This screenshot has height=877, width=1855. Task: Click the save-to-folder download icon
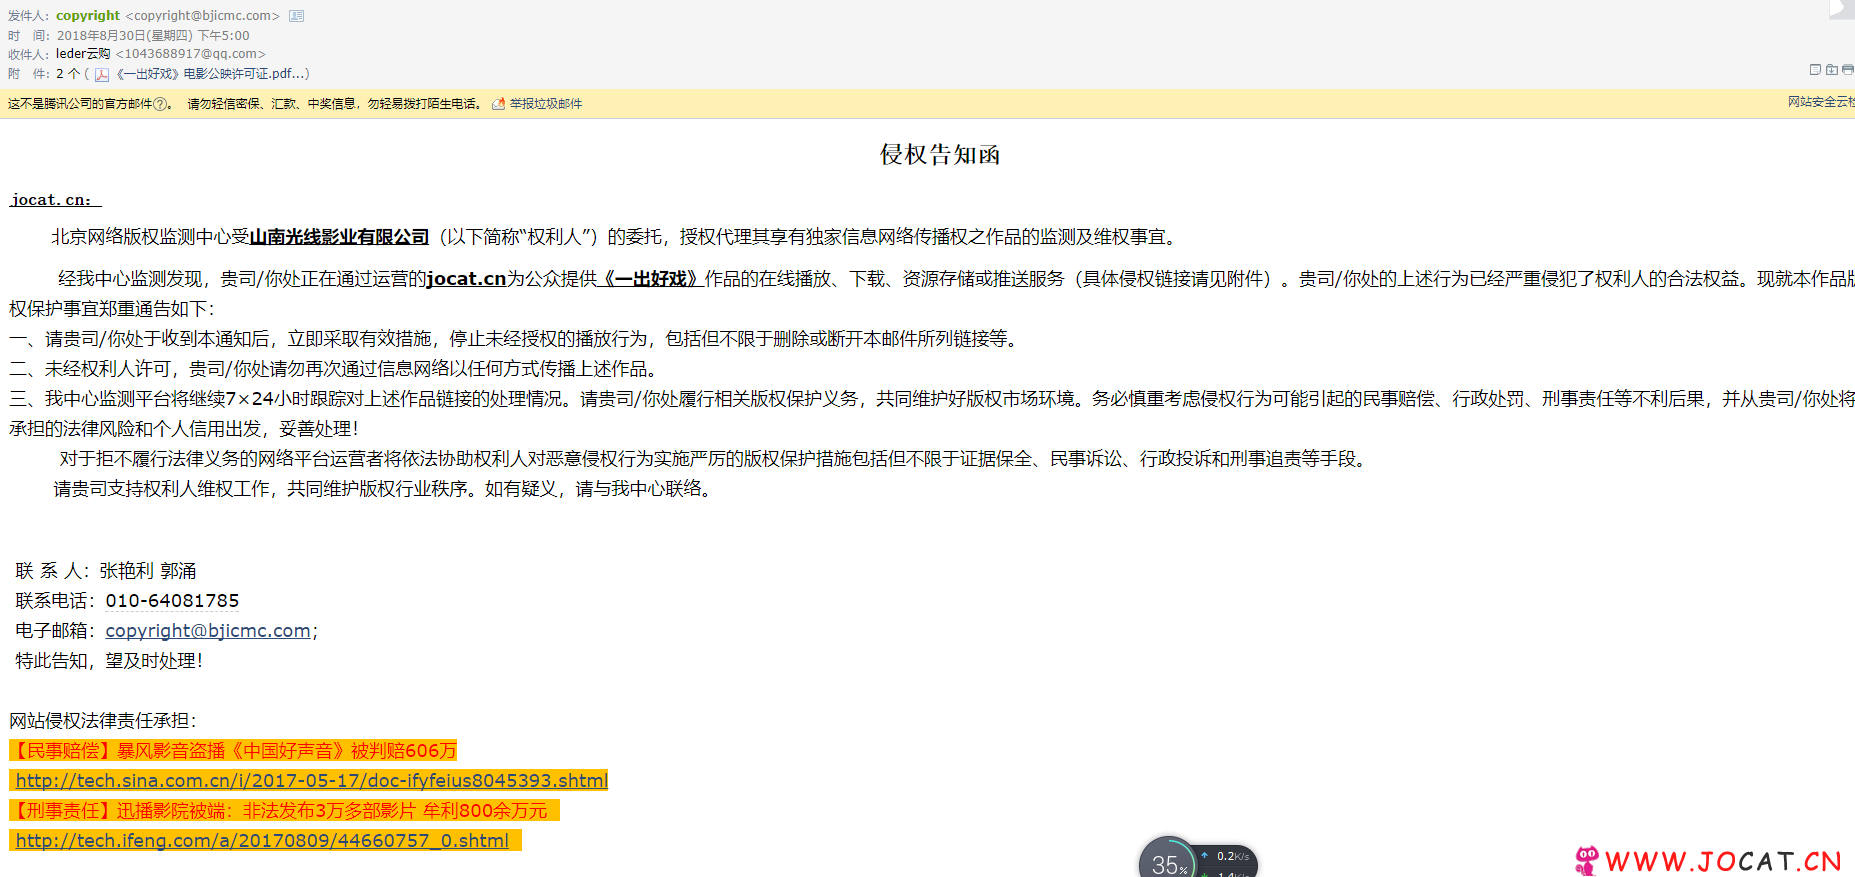(1832, 70)
